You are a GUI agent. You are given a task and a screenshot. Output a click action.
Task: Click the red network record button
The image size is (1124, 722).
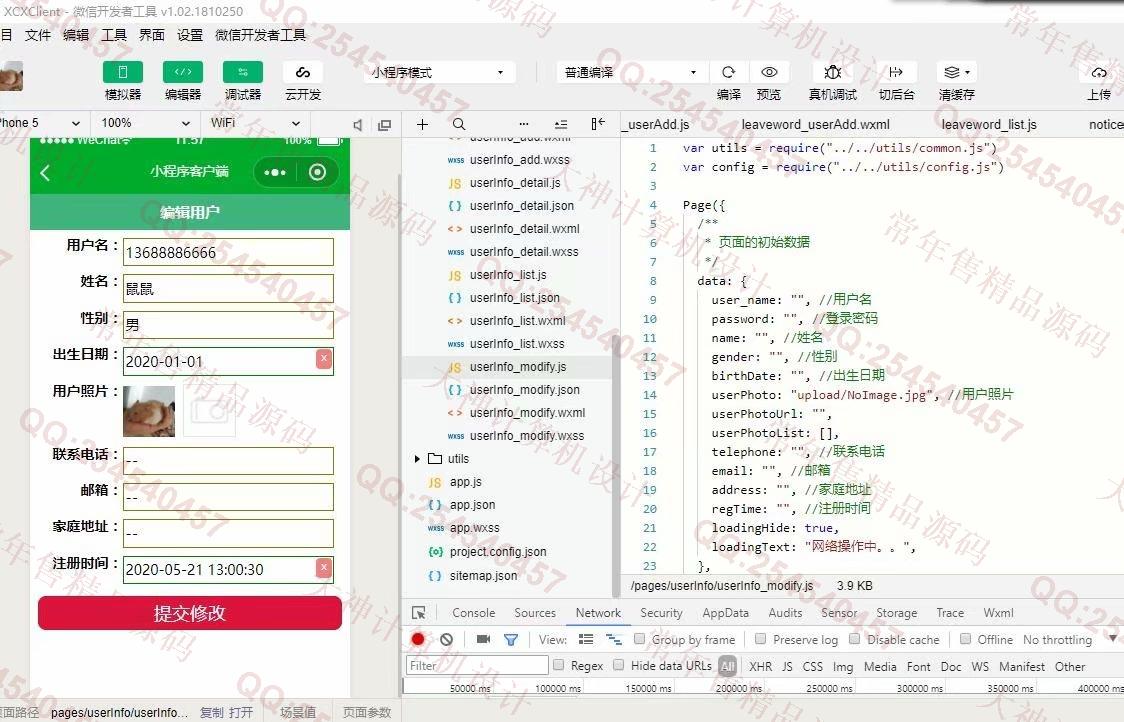pyautogui.click(x=418, y=638)
